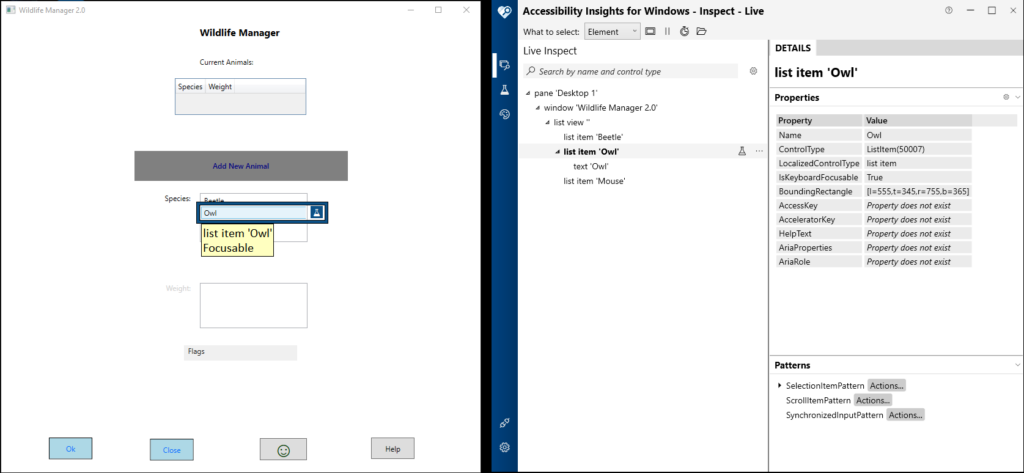Select list item 'Beetle' in the tree

point(593,137)
